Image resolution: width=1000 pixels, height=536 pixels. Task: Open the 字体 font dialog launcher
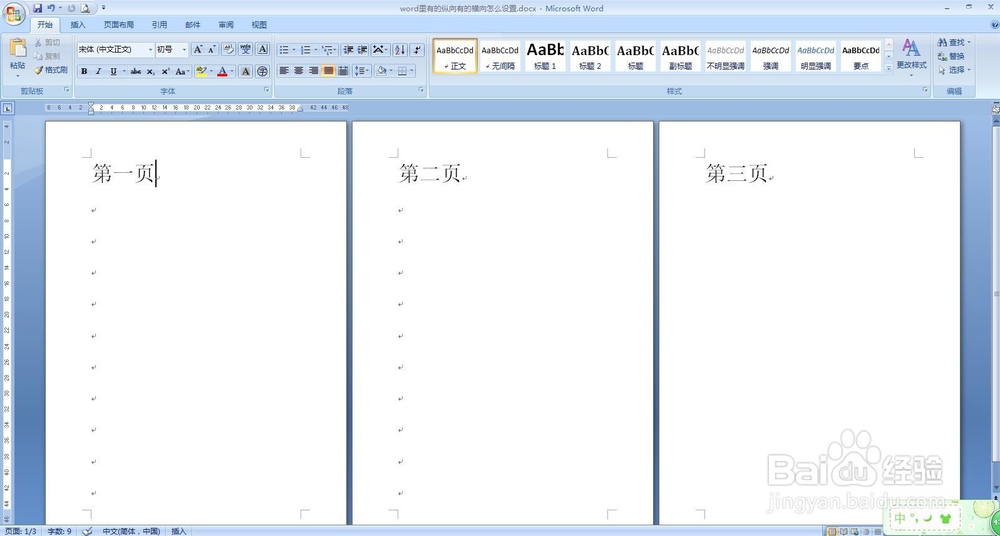pos(267,91)
